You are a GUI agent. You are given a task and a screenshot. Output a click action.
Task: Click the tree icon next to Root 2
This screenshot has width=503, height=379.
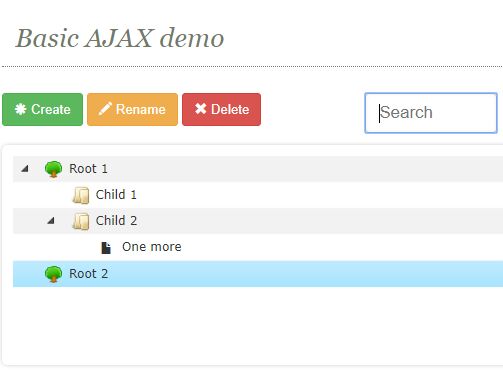click(53, 274)
